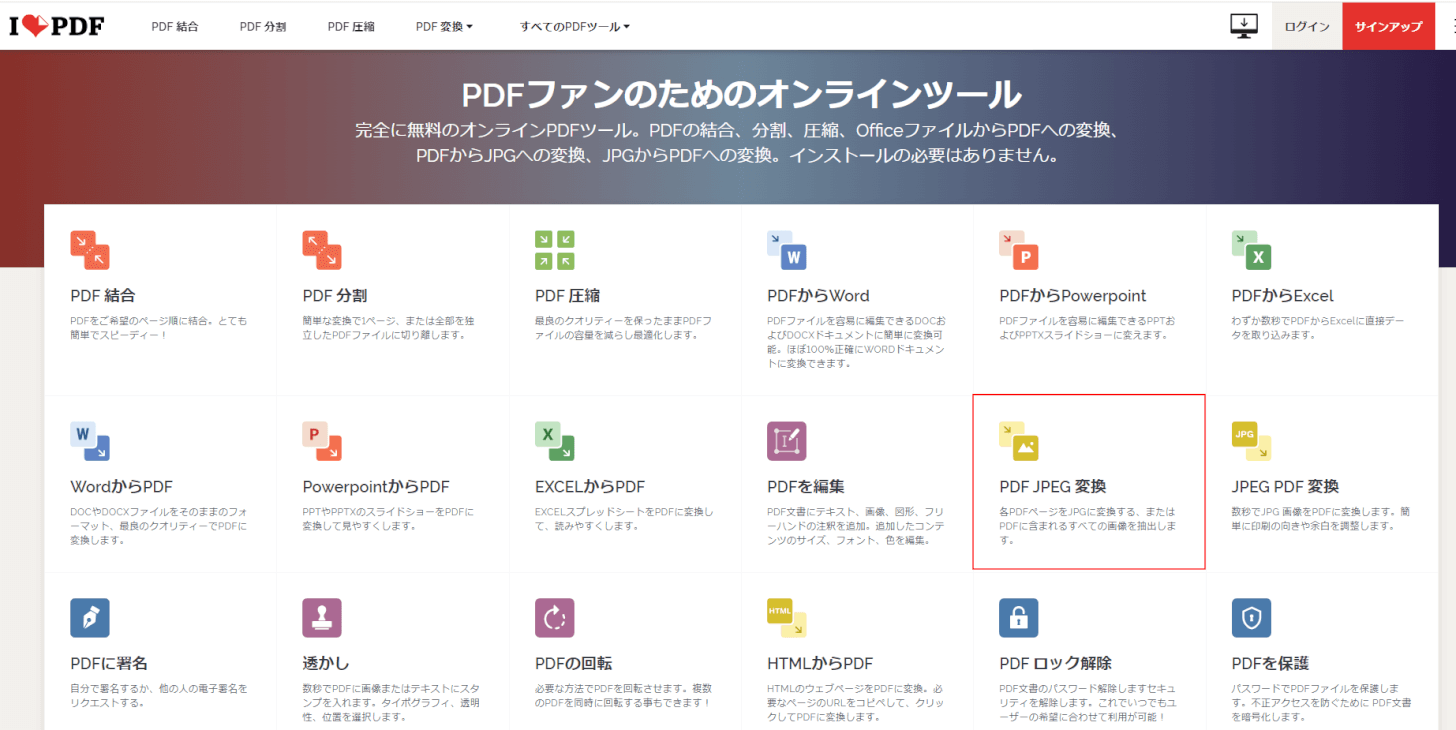Image resolution: width=1456 pixels, height=730 pixels.
Task: Click the PDFファンのためのオンラインツール headline
Action: click(741, 94)
